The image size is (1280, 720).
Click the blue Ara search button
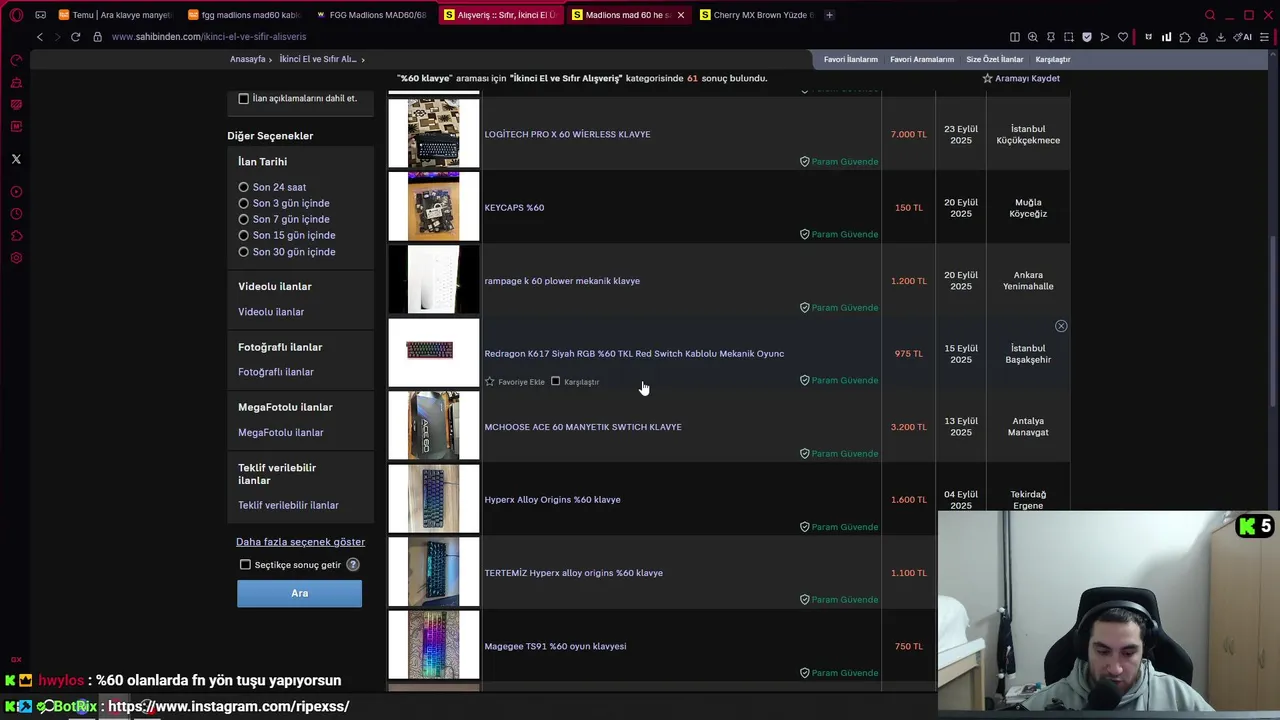click(299, 593)
